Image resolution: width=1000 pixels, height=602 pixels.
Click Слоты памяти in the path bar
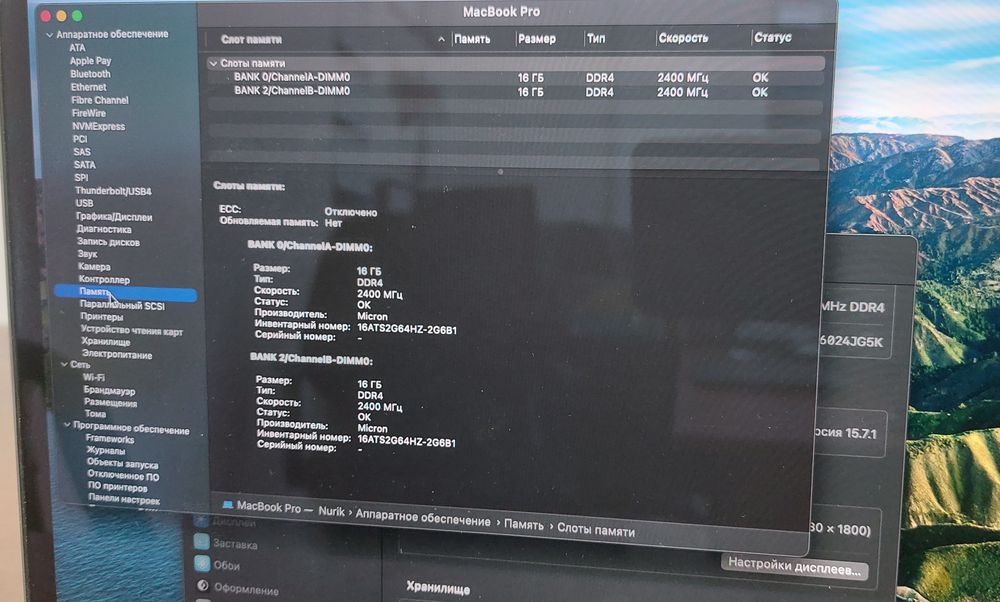(x=596, y=530)
